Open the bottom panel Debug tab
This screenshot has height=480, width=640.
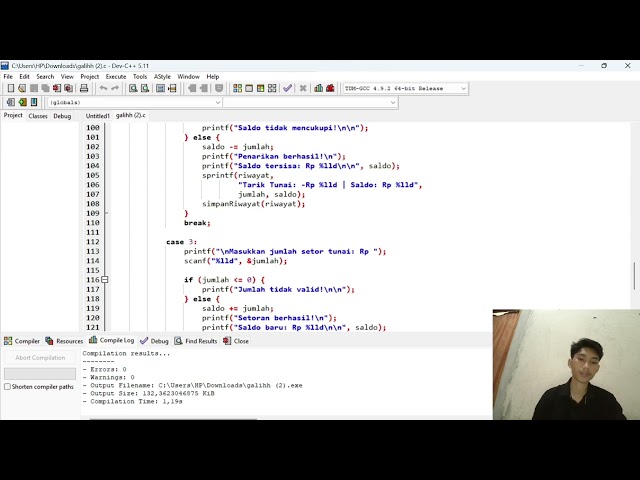coord(154,341)
